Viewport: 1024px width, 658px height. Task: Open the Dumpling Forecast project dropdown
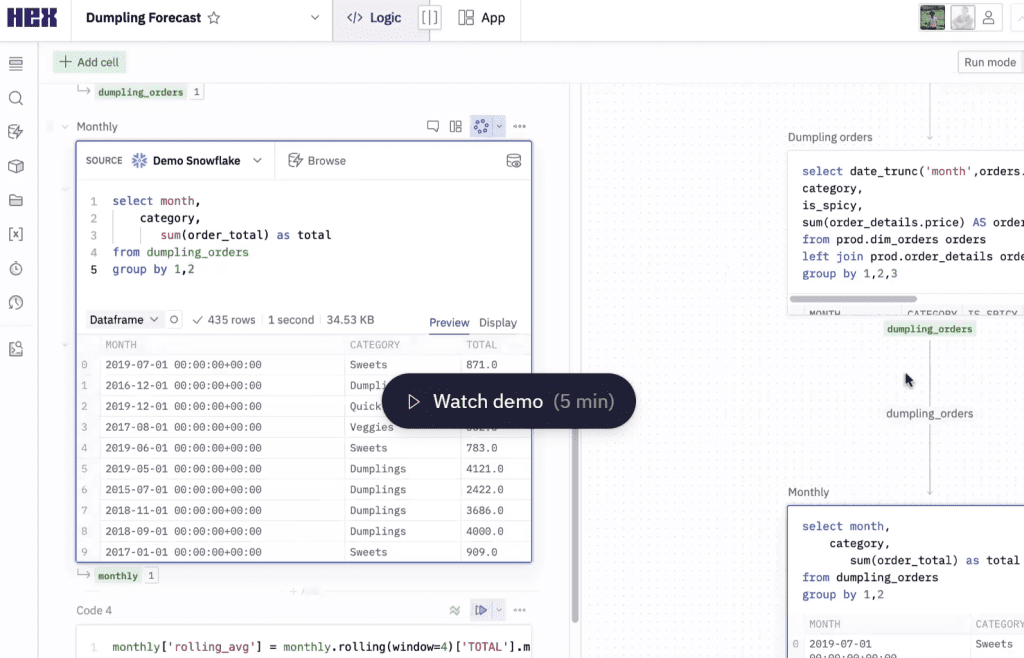[x=314, y=17]
